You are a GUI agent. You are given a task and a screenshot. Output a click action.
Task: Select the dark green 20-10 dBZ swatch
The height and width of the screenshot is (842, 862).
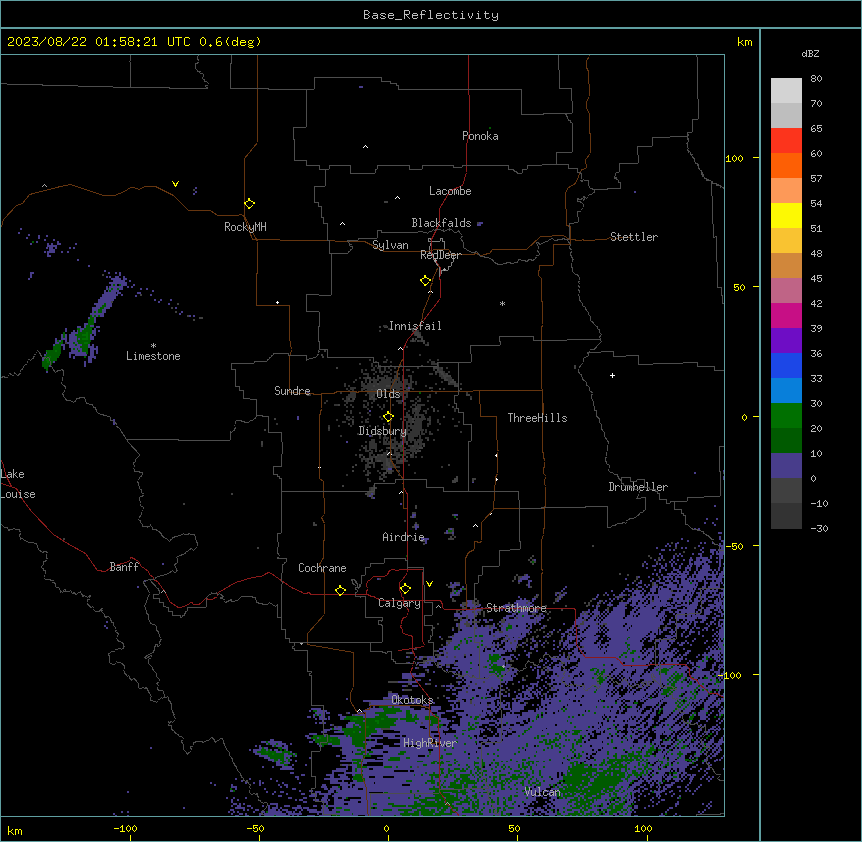click(786, 441)
